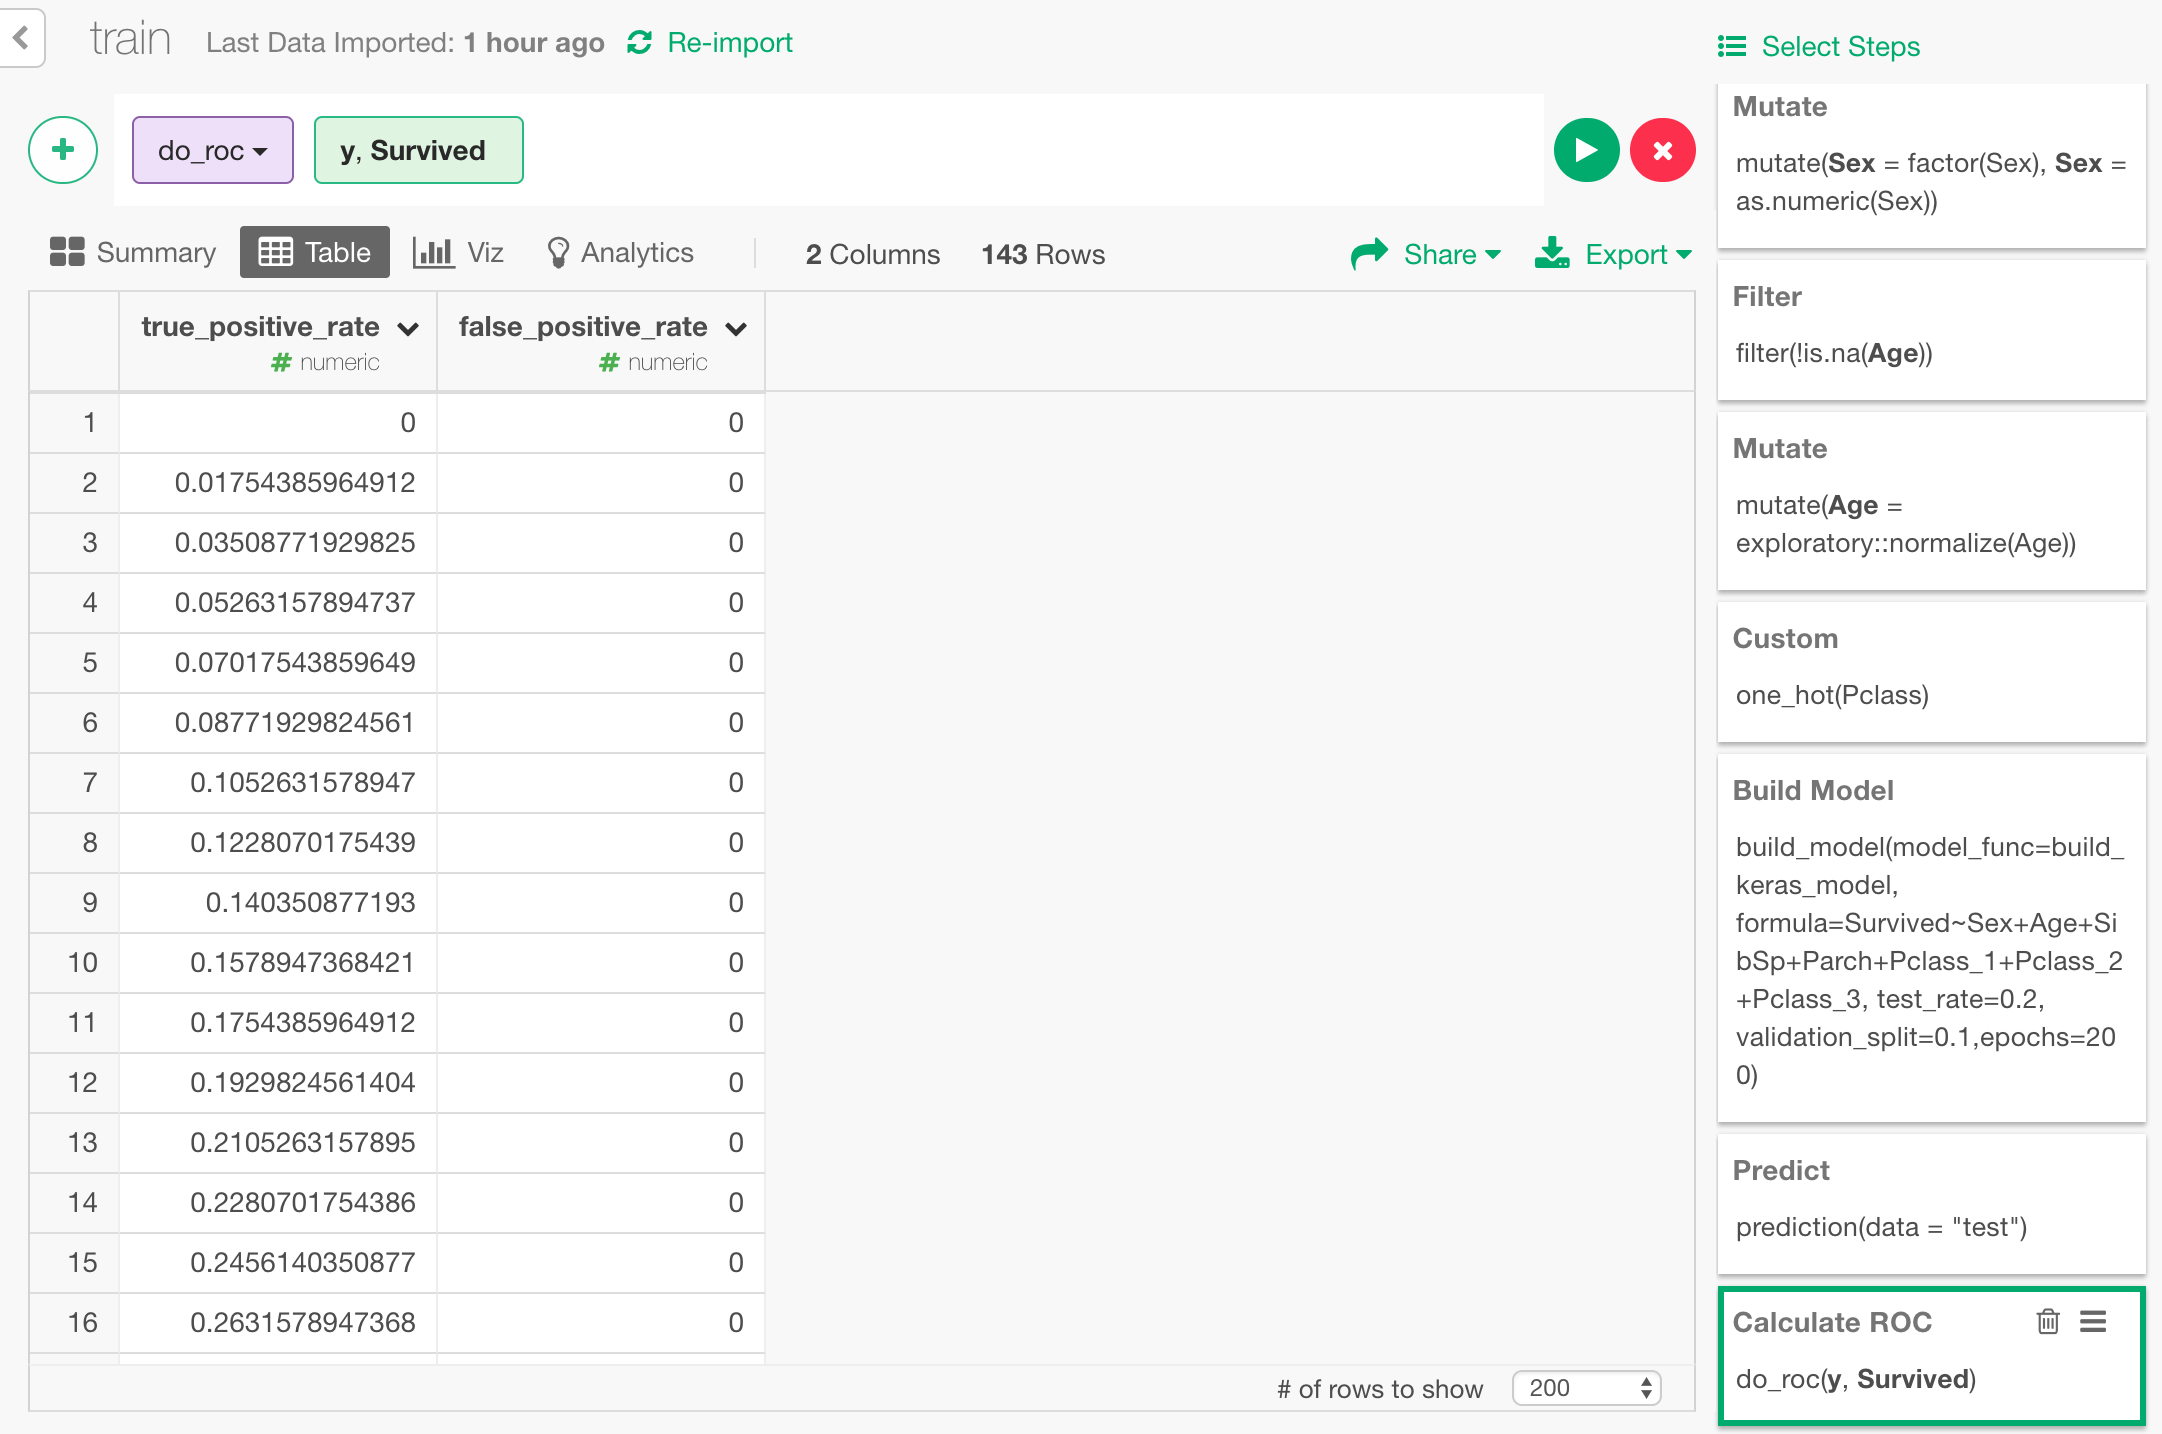Run the pipeline with the green play button
This screenshot has height=1434, width=2162.
(1585, 150)
